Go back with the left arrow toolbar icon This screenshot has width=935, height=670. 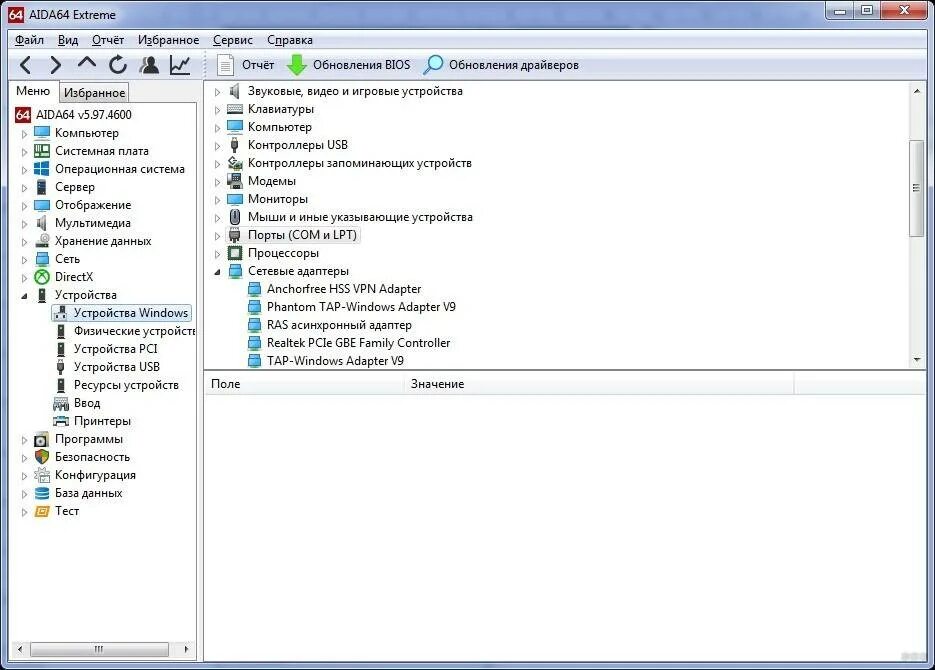26,65
